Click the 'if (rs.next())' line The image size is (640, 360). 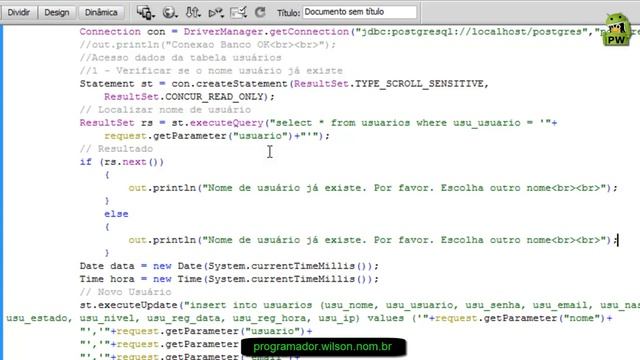coord(122,162)
